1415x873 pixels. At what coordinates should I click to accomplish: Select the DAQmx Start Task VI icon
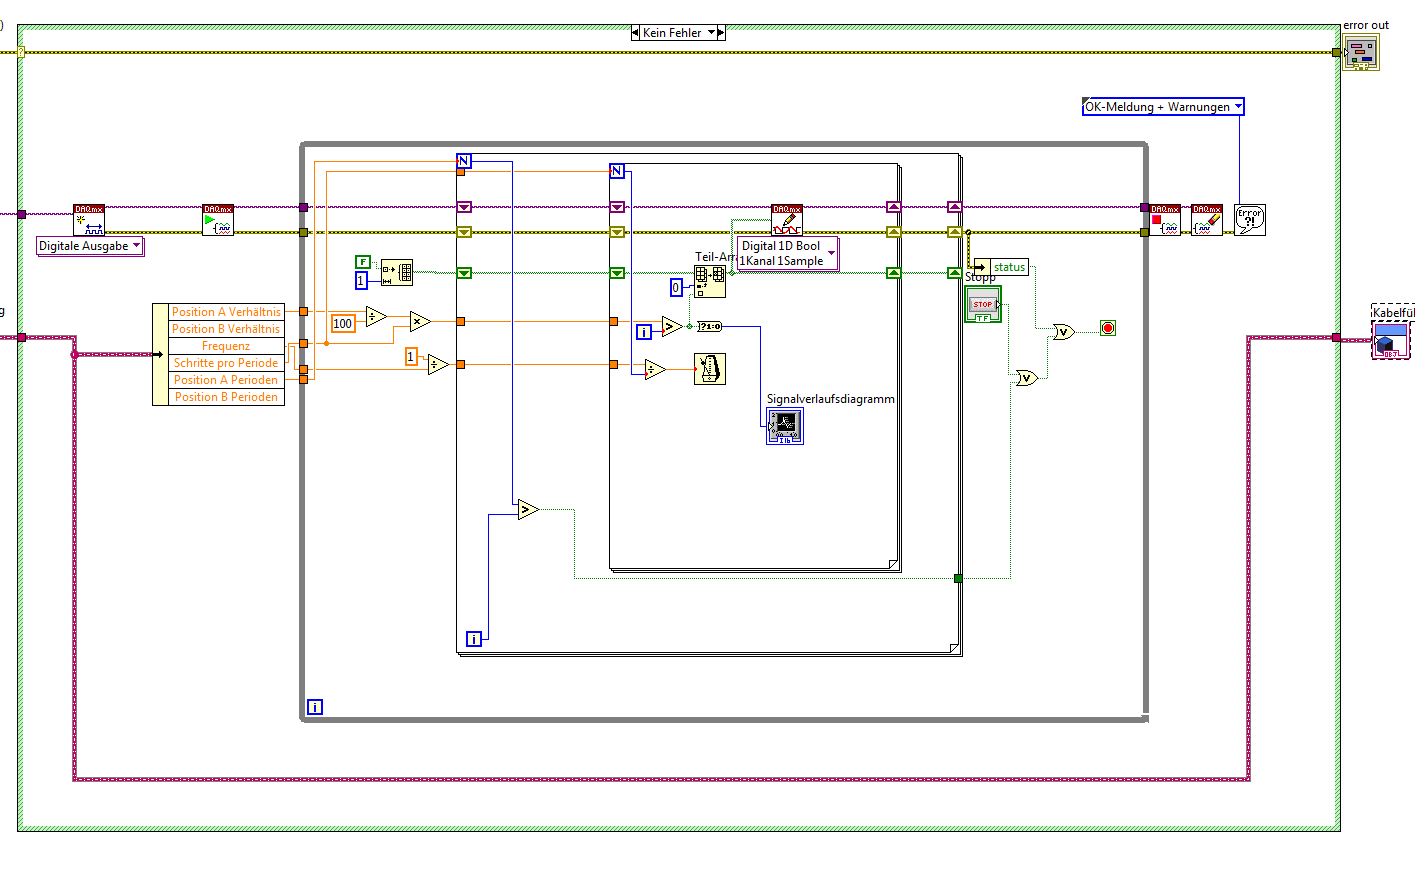tap(218, 220)
